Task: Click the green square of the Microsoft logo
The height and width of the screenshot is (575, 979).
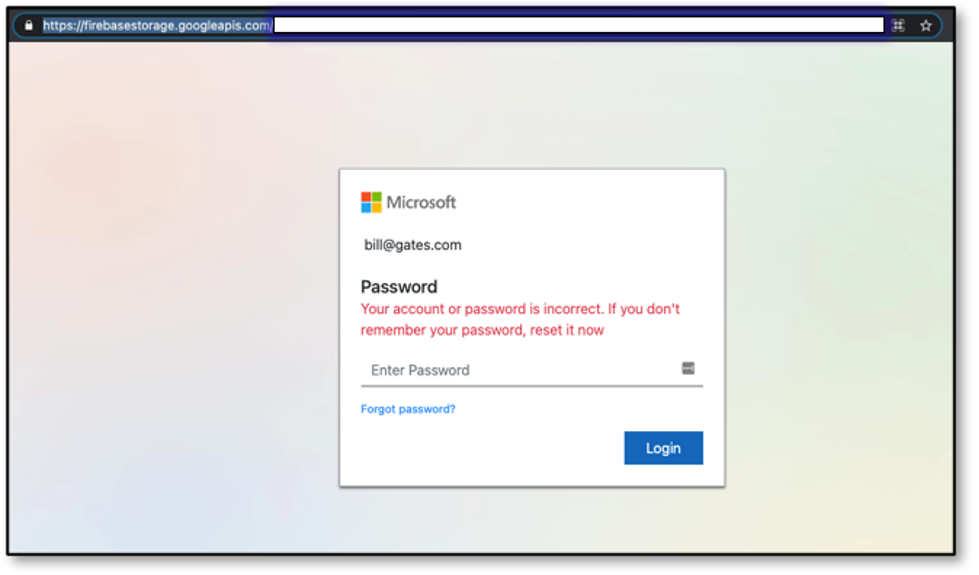Action: (x=377, y=197)
